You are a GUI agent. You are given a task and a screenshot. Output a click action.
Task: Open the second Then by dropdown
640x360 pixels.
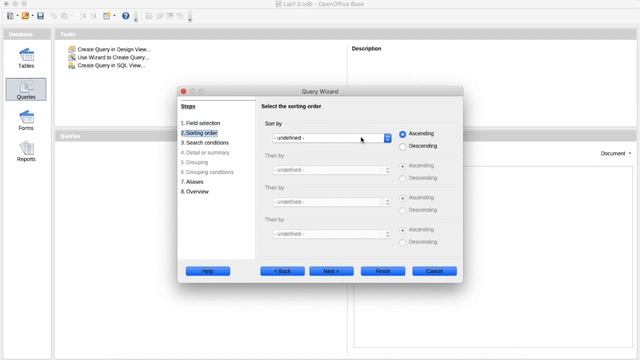(x=332, y=202)
